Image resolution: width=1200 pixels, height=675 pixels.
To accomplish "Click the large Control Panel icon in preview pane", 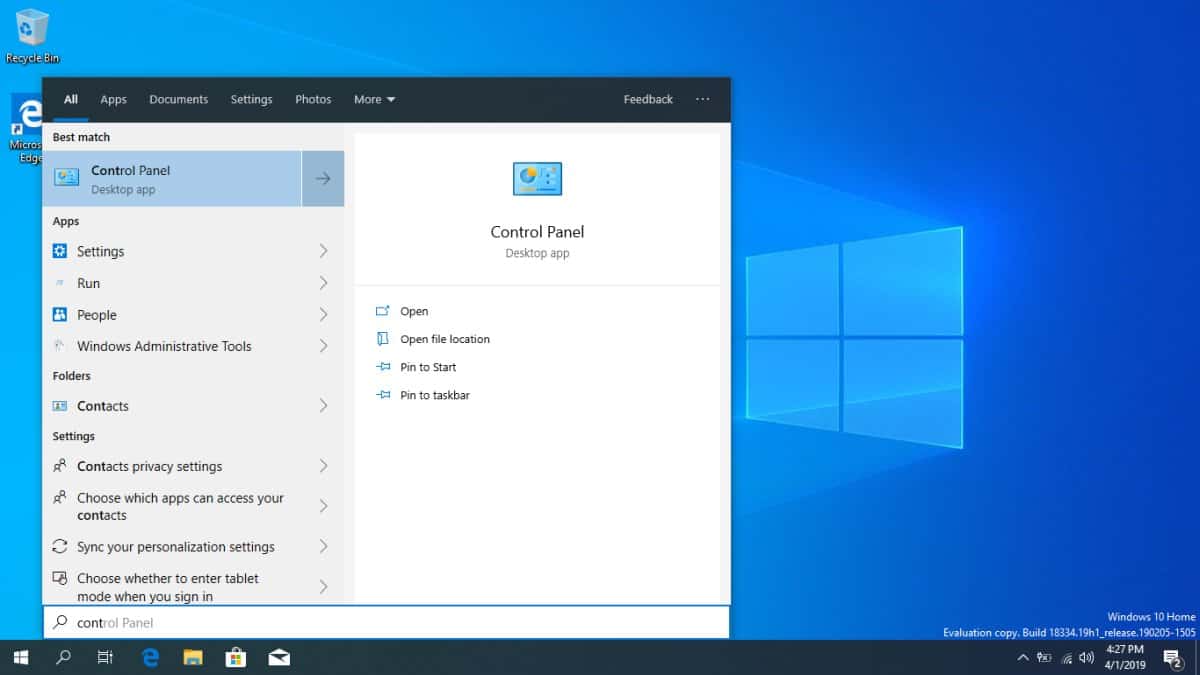I will click(x=537, y=179).
